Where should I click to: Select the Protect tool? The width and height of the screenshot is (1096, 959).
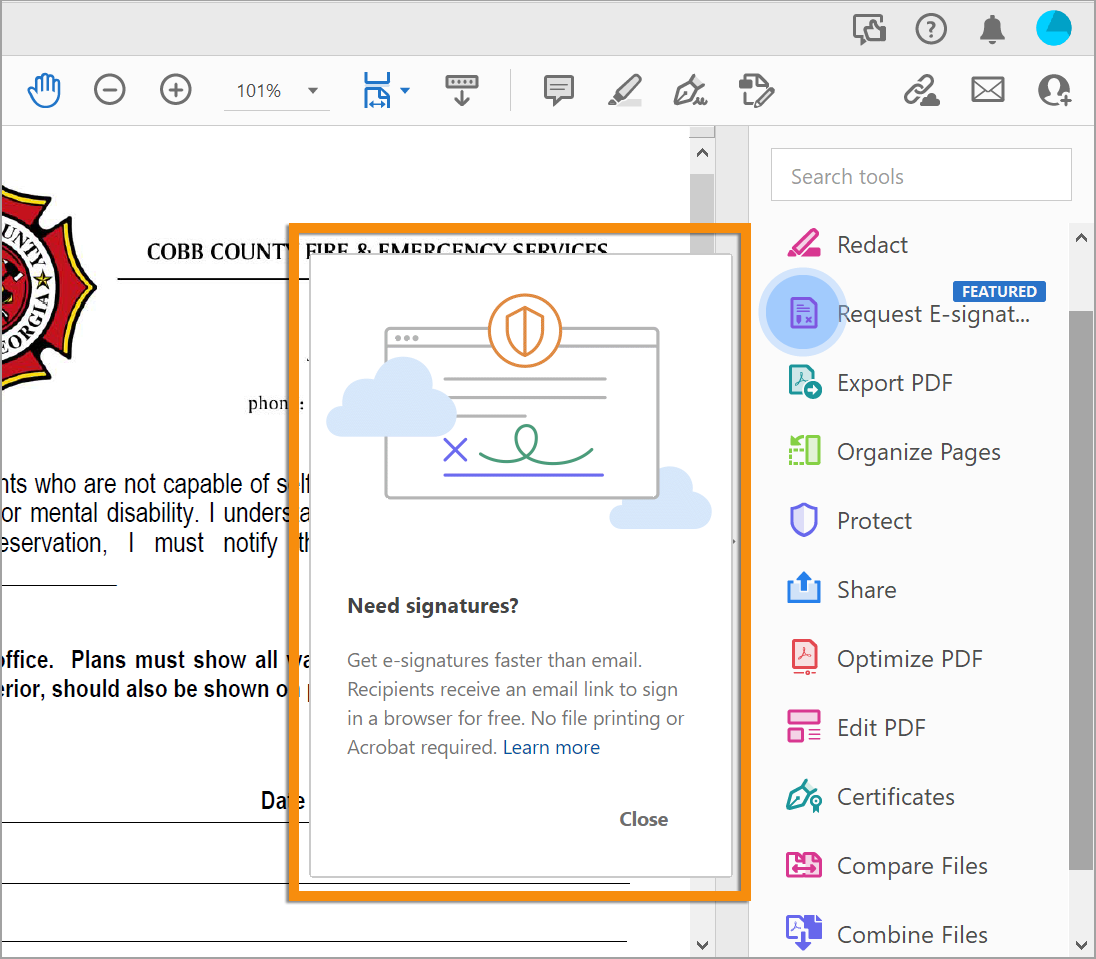pyautogui.click(x=874, y=520)
